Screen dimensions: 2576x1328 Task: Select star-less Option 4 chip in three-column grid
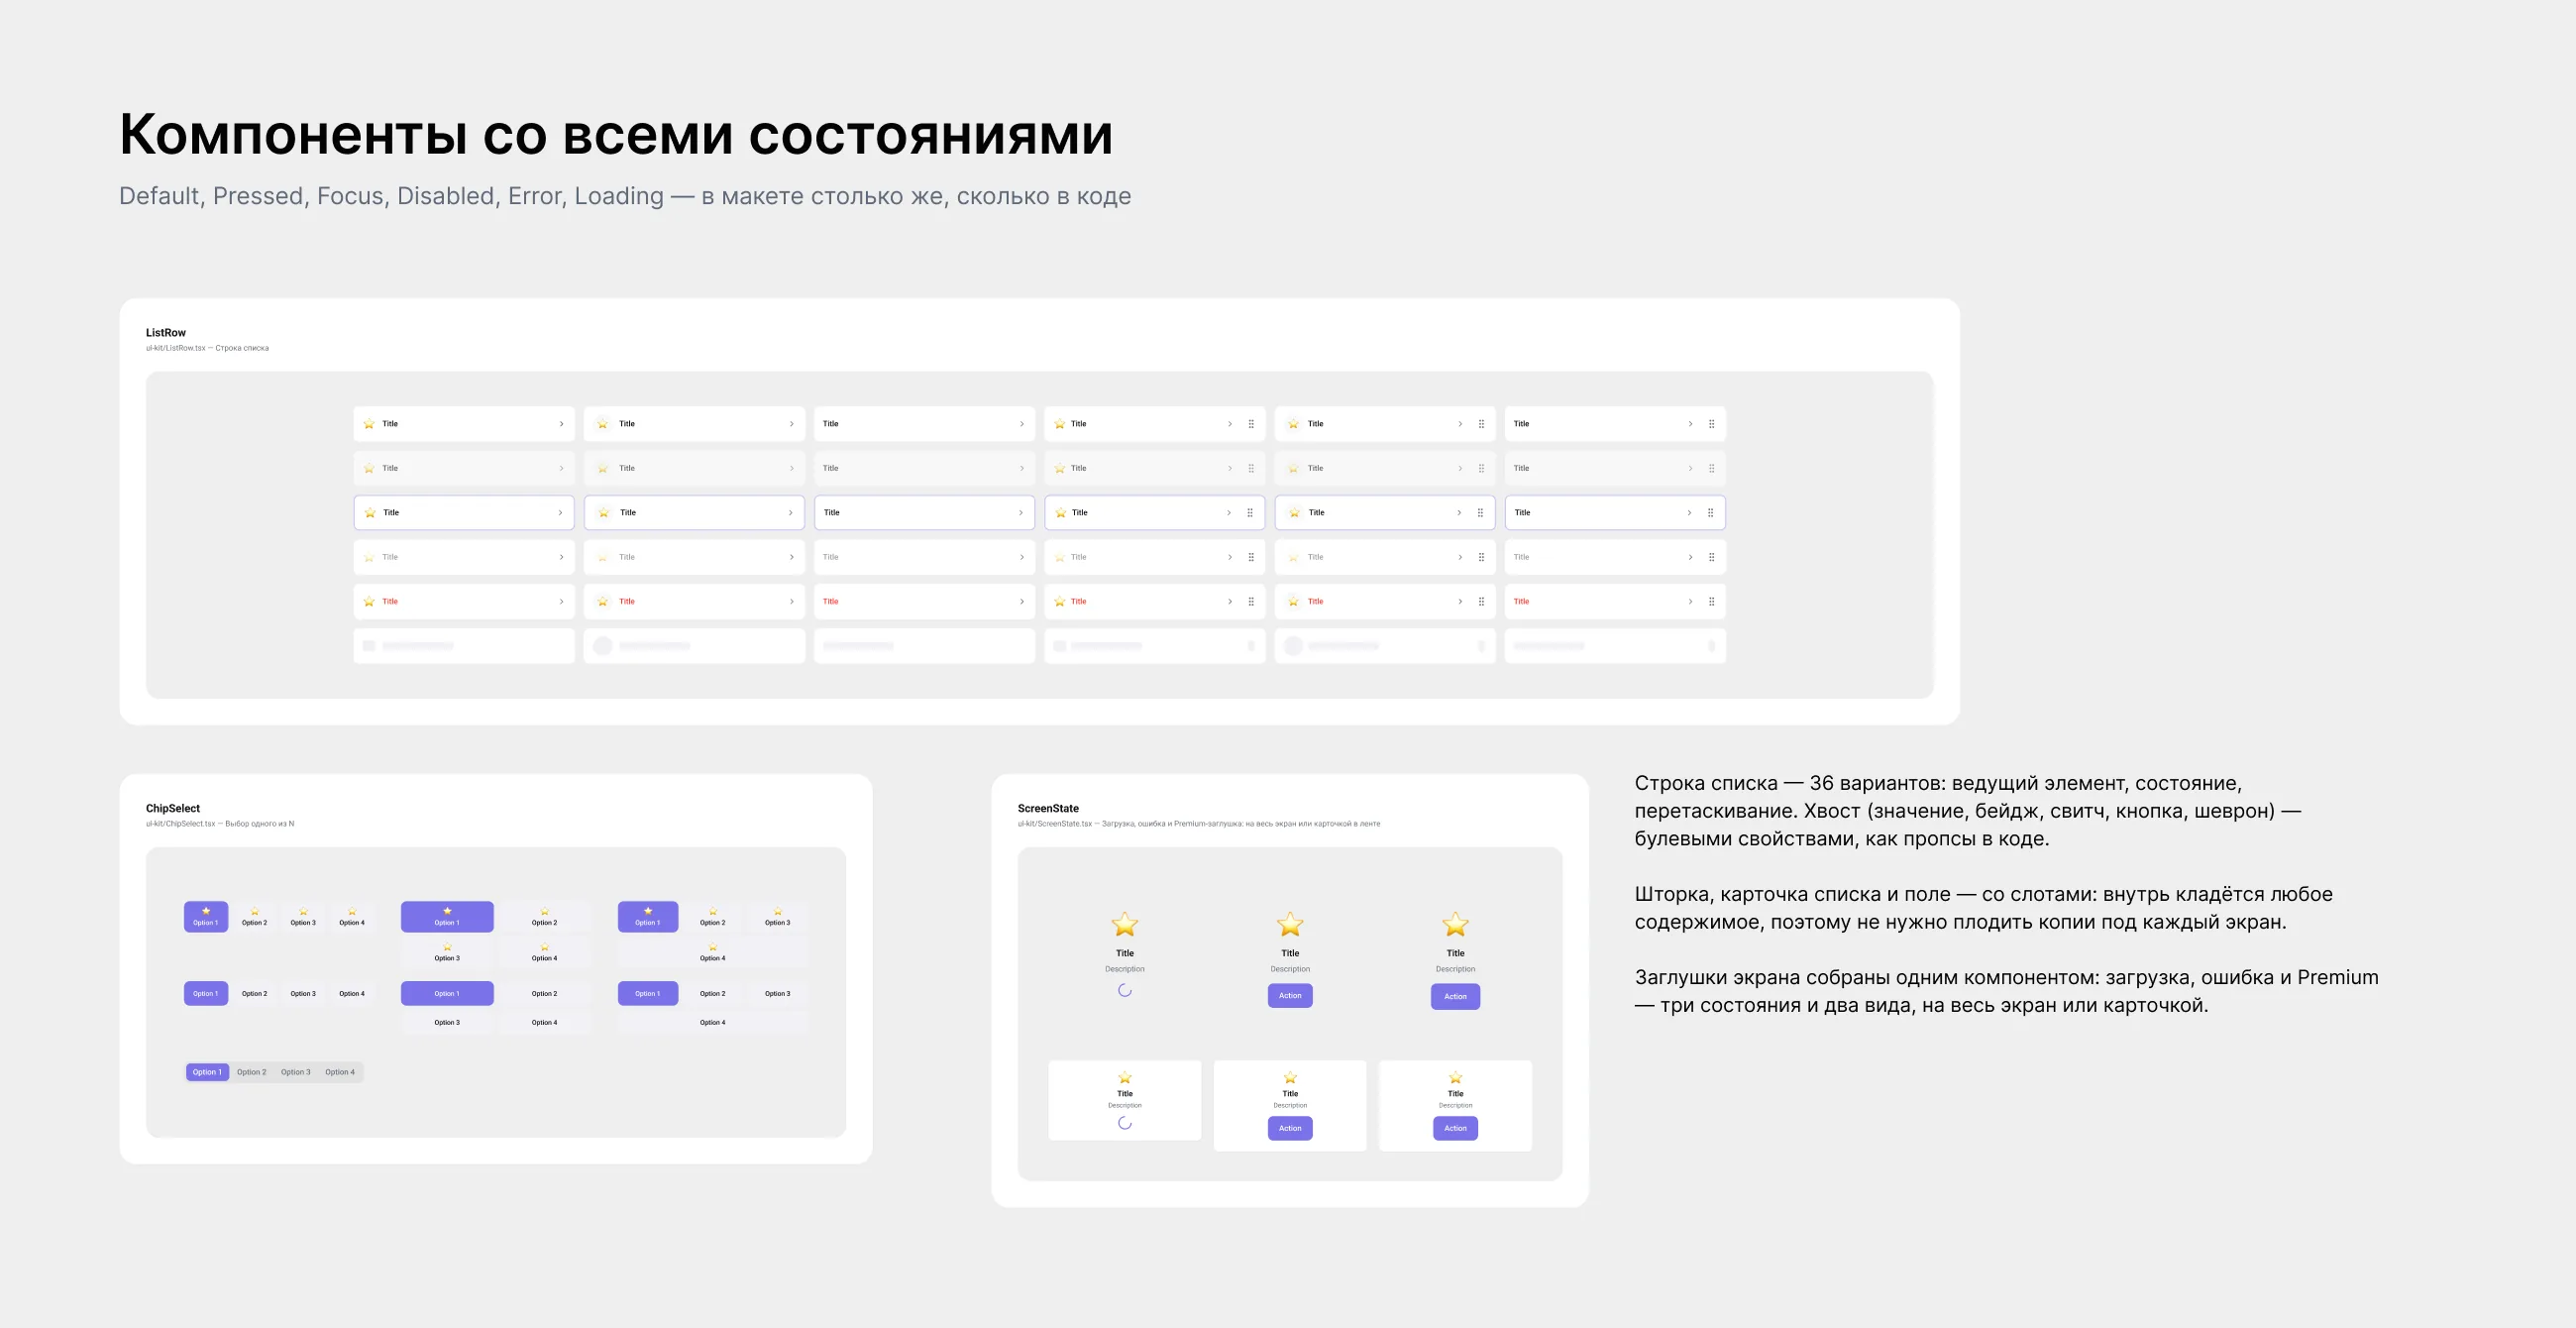713,1023
